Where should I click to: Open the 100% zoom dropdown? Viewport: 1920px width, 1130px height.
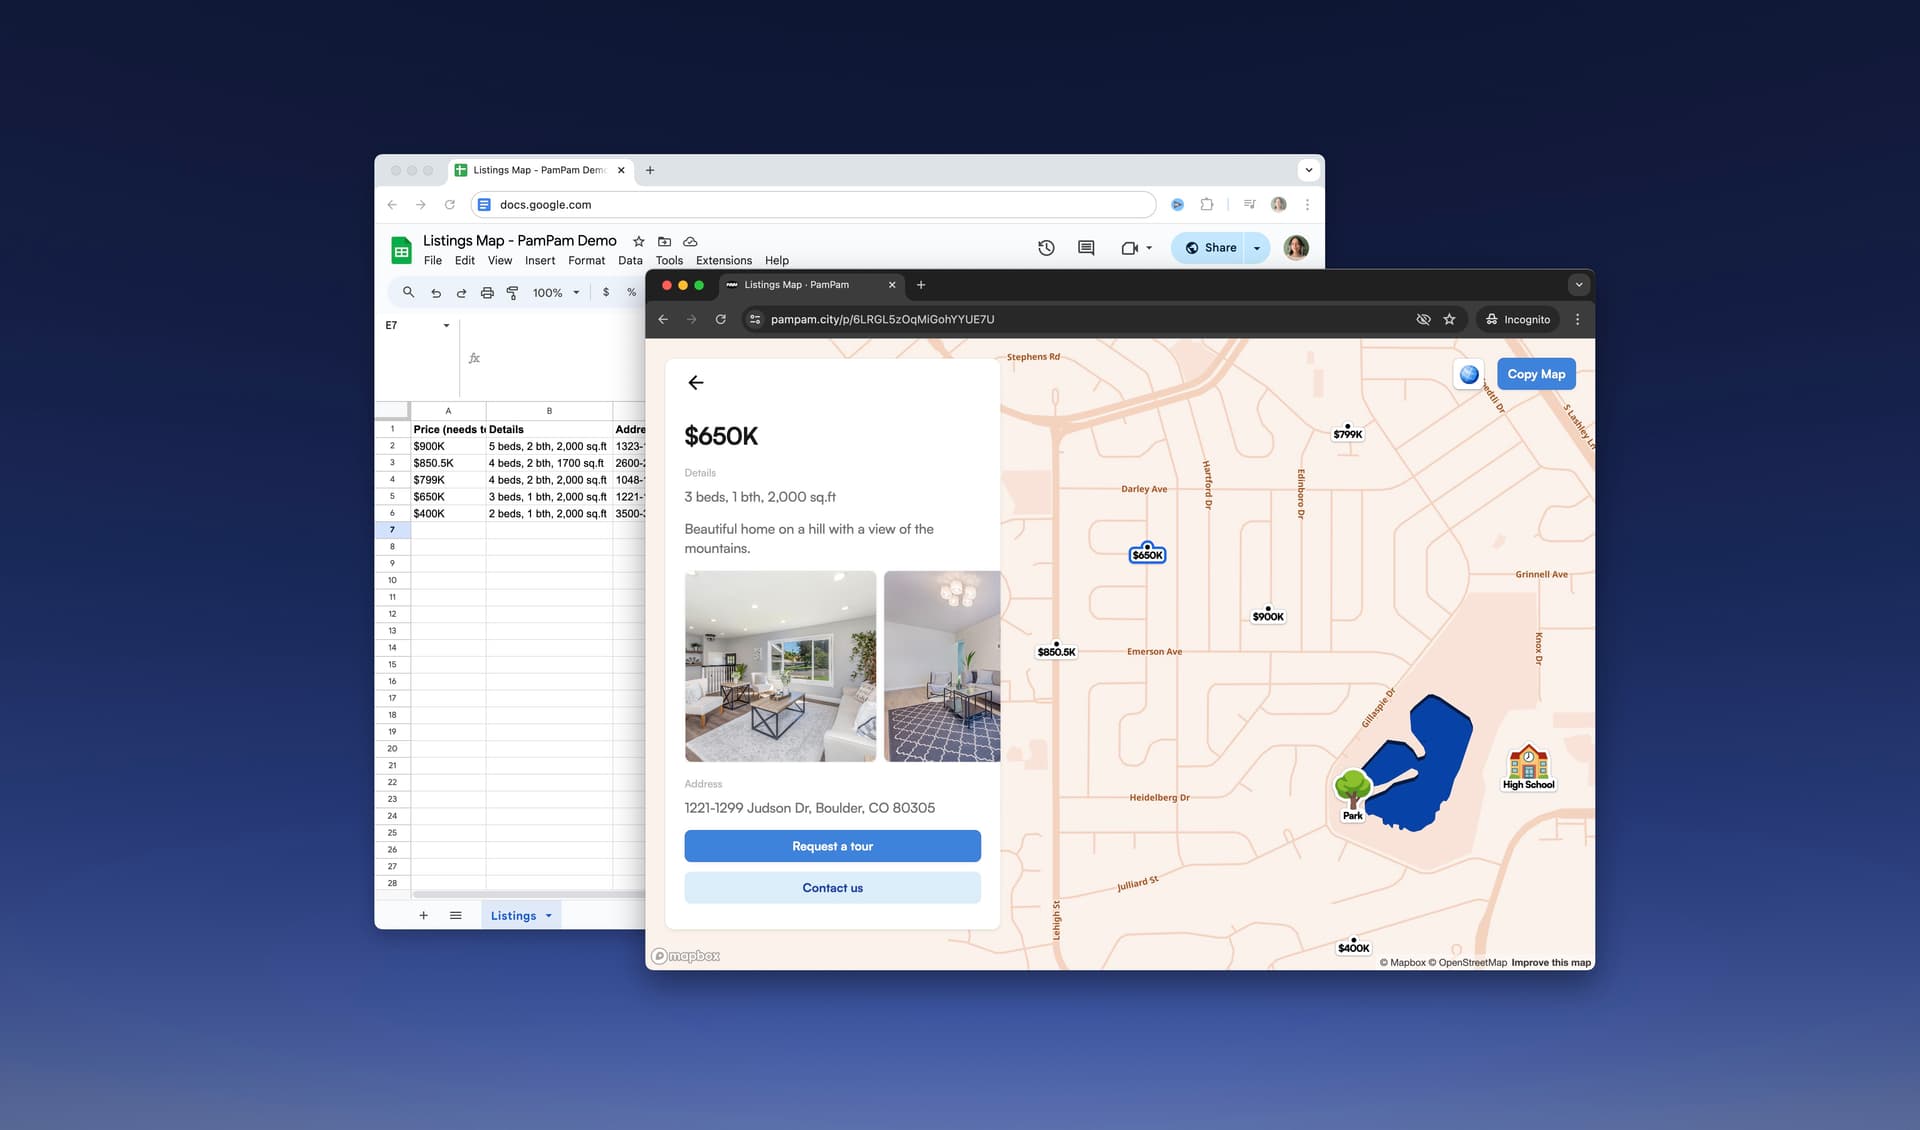point(555,292)
